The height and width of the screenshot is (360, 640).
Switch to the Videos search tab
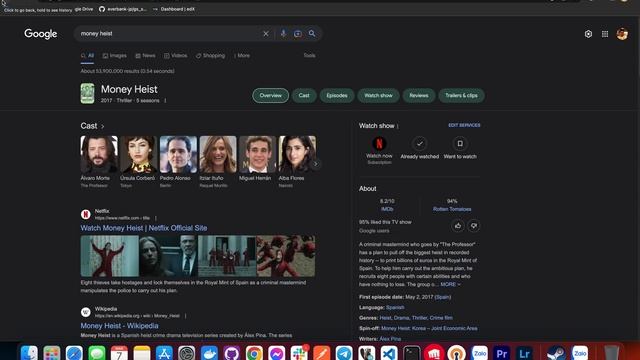pos(176,56)
